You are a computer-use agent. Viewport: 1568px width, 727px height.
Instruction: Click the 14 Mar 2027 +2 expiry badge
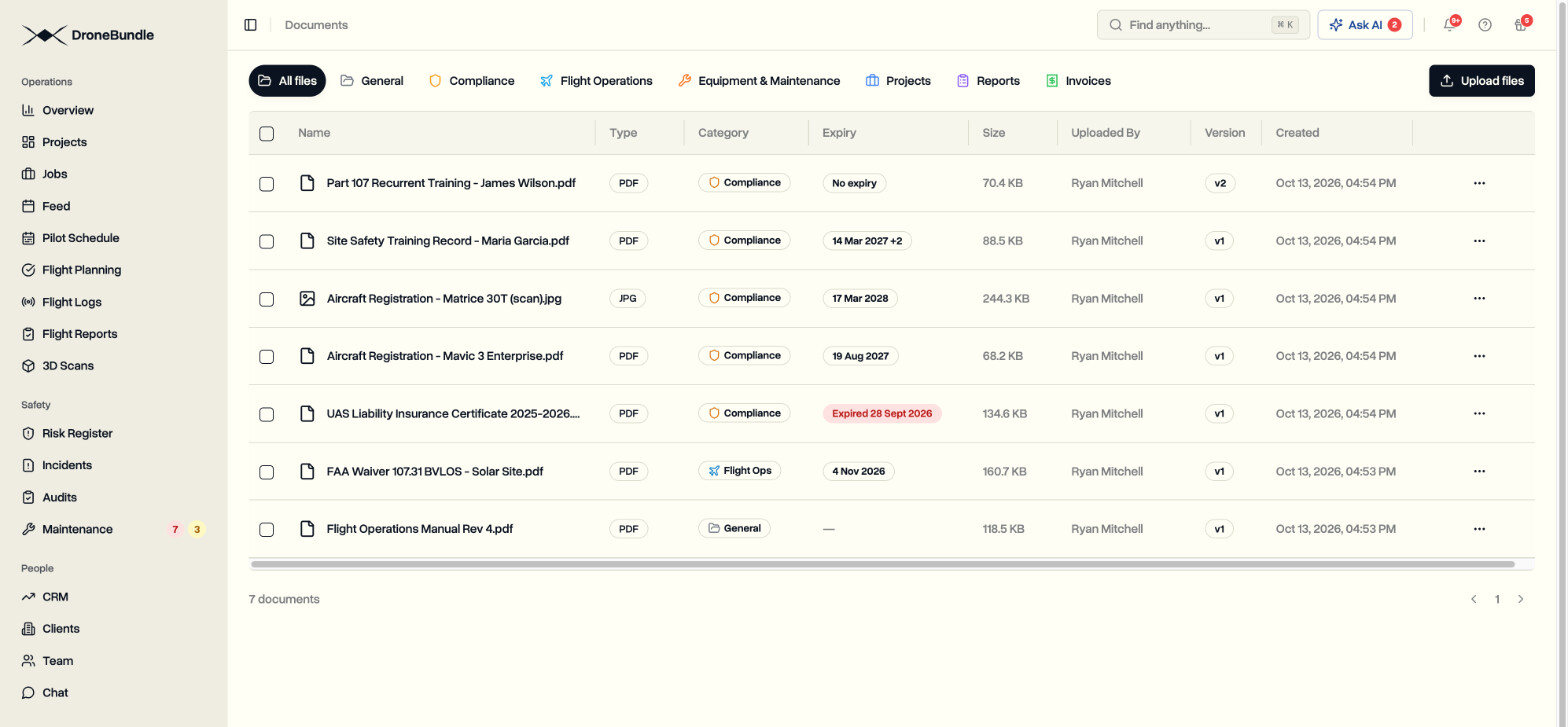(867, 241)
